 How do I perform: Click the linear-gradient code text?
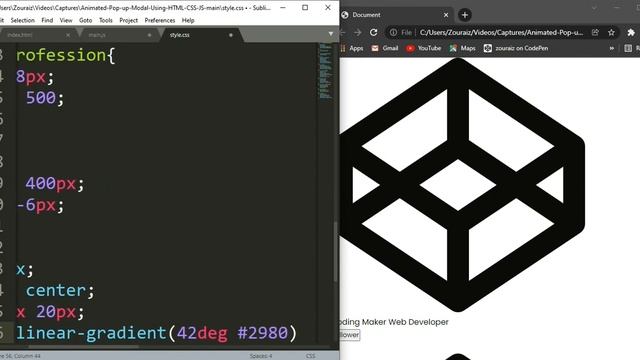tap(91, 333)
